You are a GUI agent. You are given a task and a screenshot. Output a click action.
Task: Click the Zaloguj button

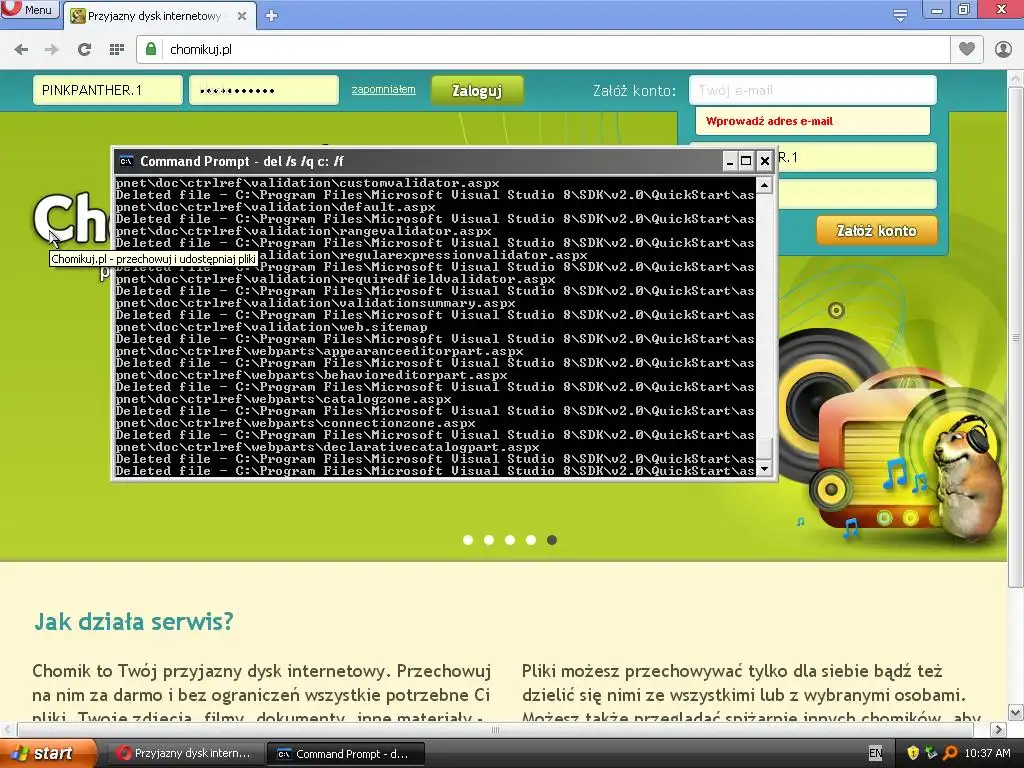point(477,91)
